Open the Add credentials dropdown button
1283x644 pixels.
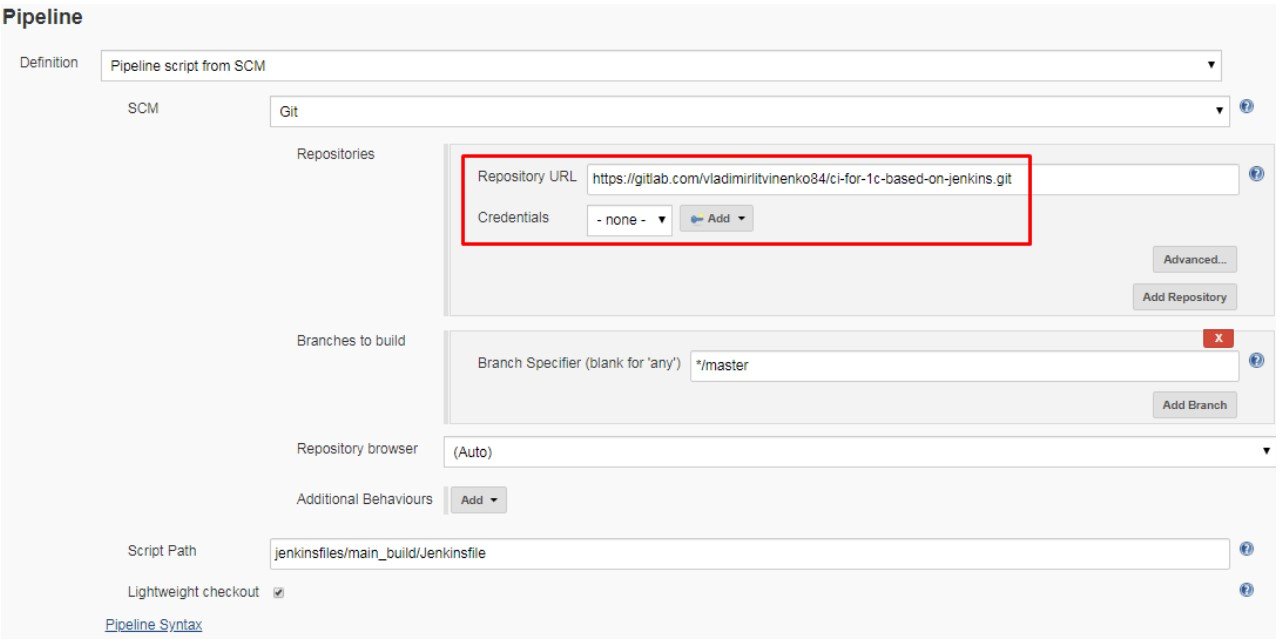click(716, 219)
